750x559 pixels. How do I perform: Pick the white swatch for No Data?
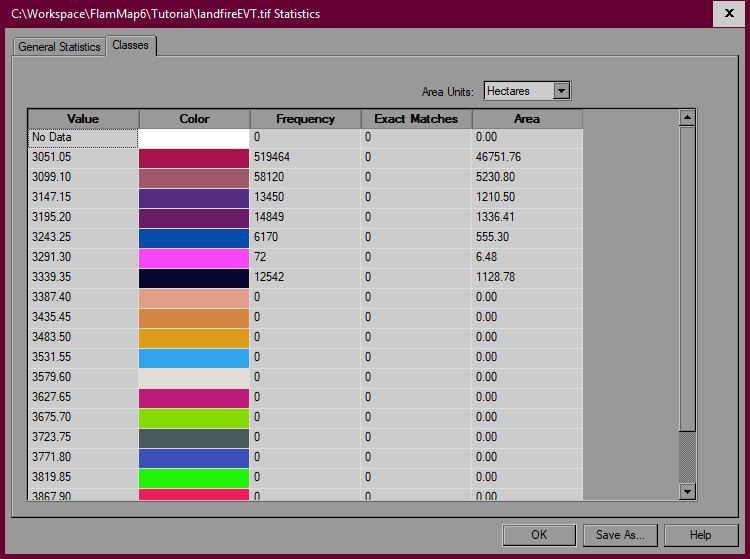pos(194,138)
